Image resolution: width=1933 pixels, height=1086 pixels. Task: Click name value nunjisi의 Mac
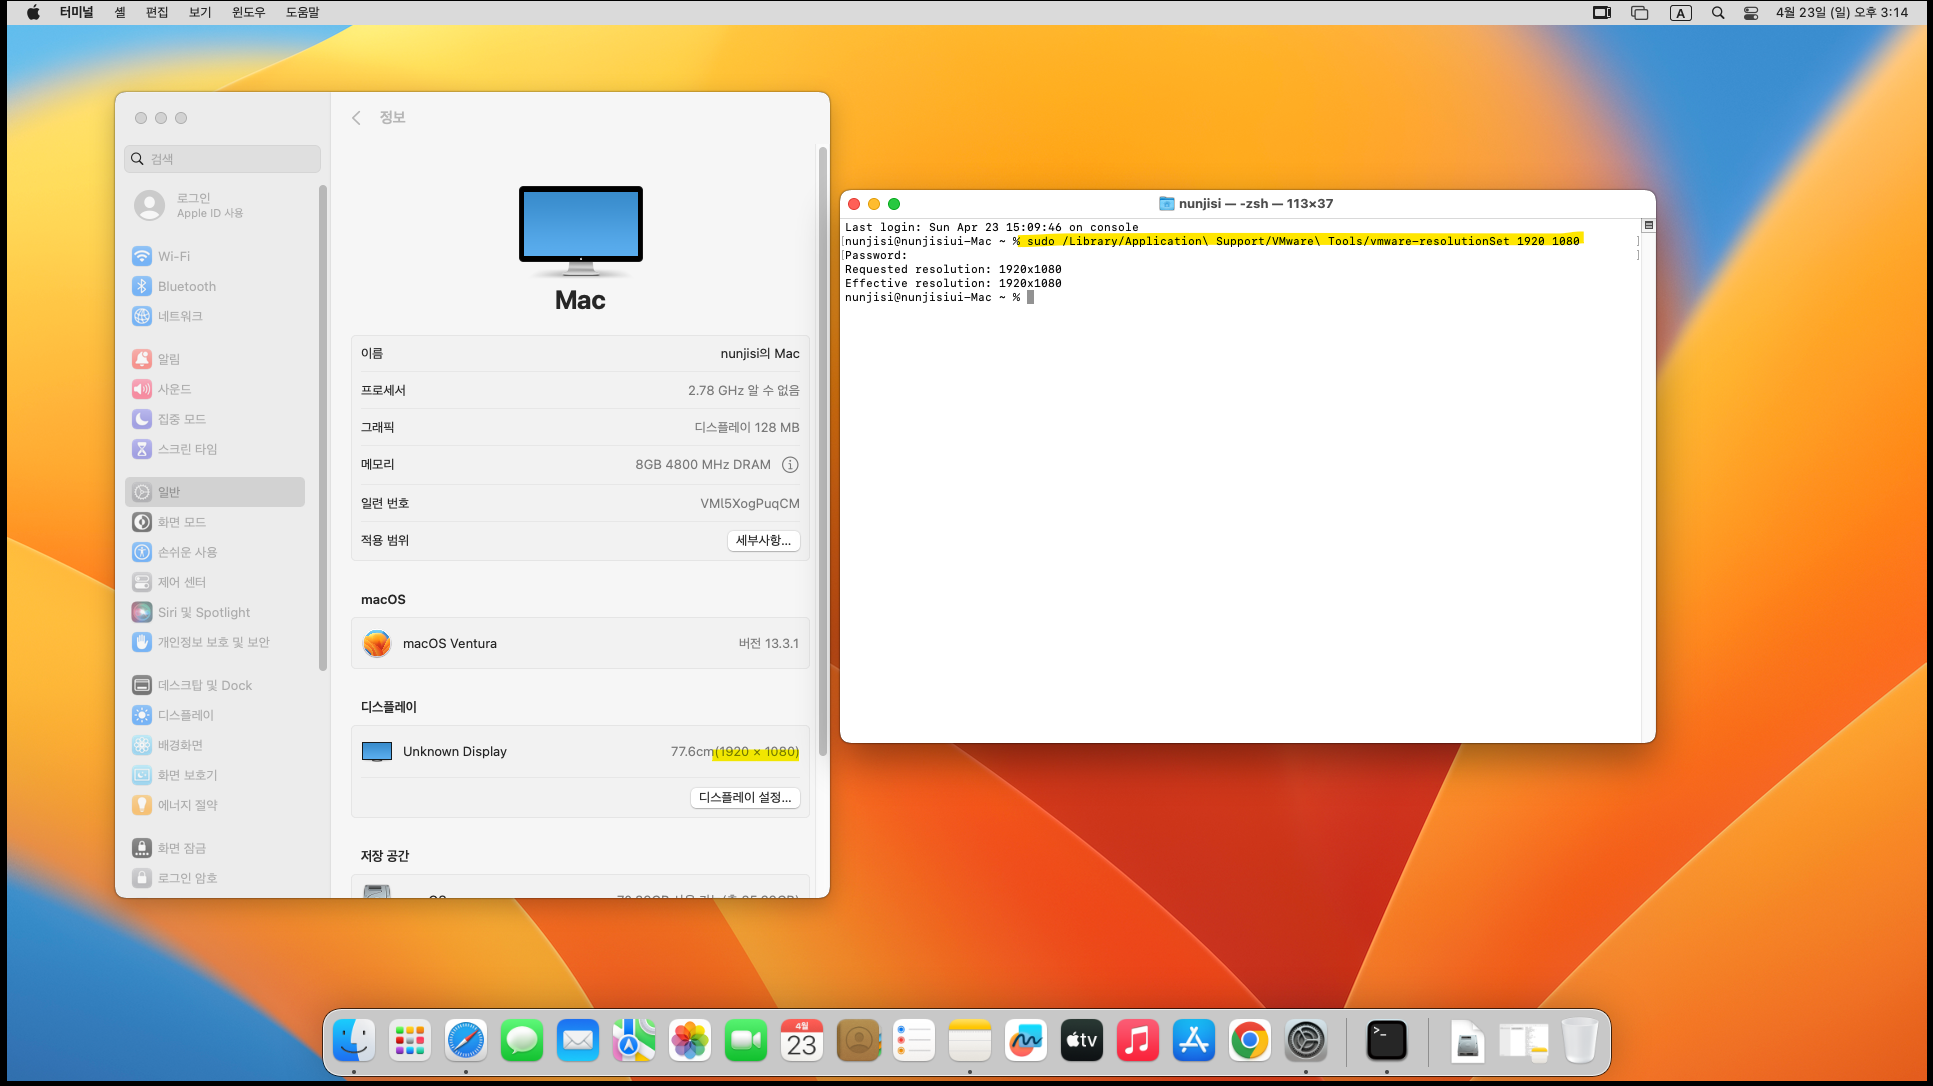click(760, 353)
